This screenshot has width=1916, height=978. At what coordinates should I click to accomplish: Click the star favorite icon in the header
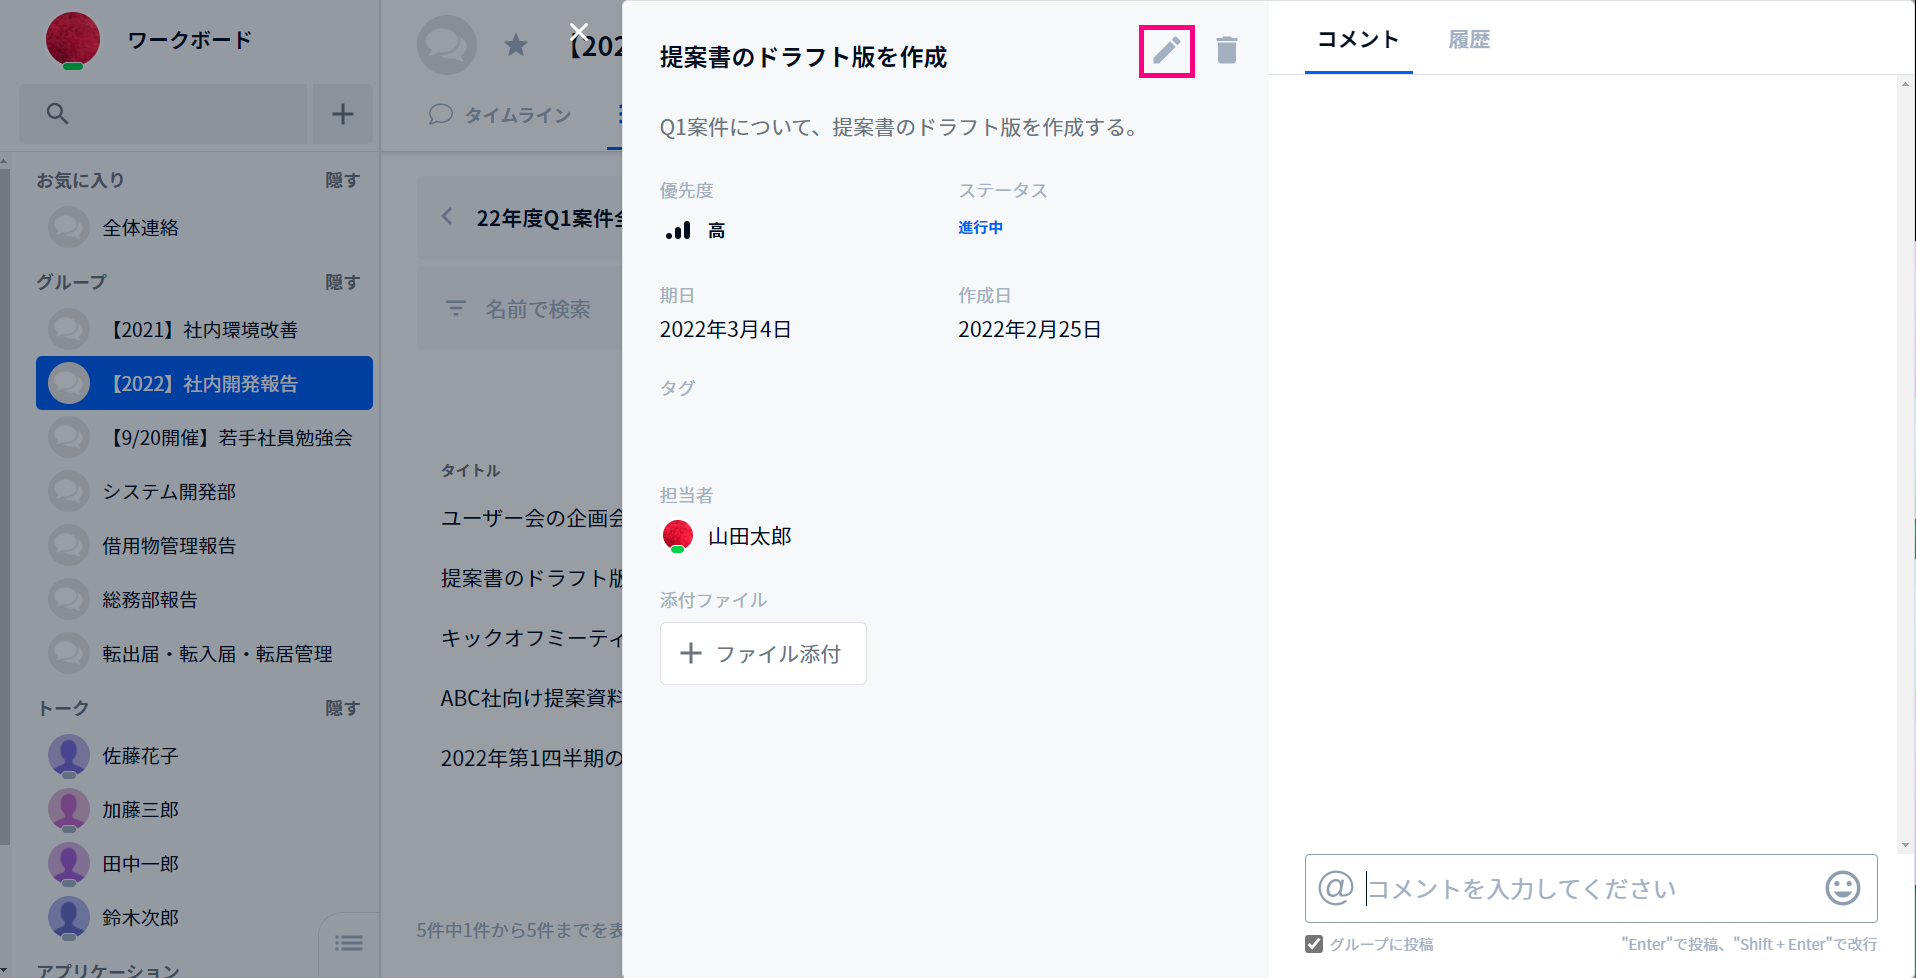pos(516,45)
